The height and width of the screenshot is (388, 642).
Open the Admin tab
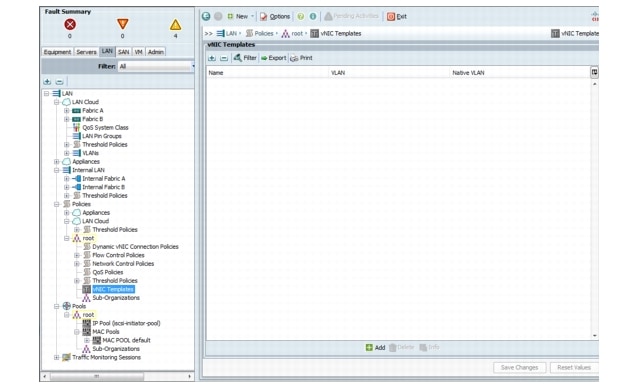[x=156, y=52]
